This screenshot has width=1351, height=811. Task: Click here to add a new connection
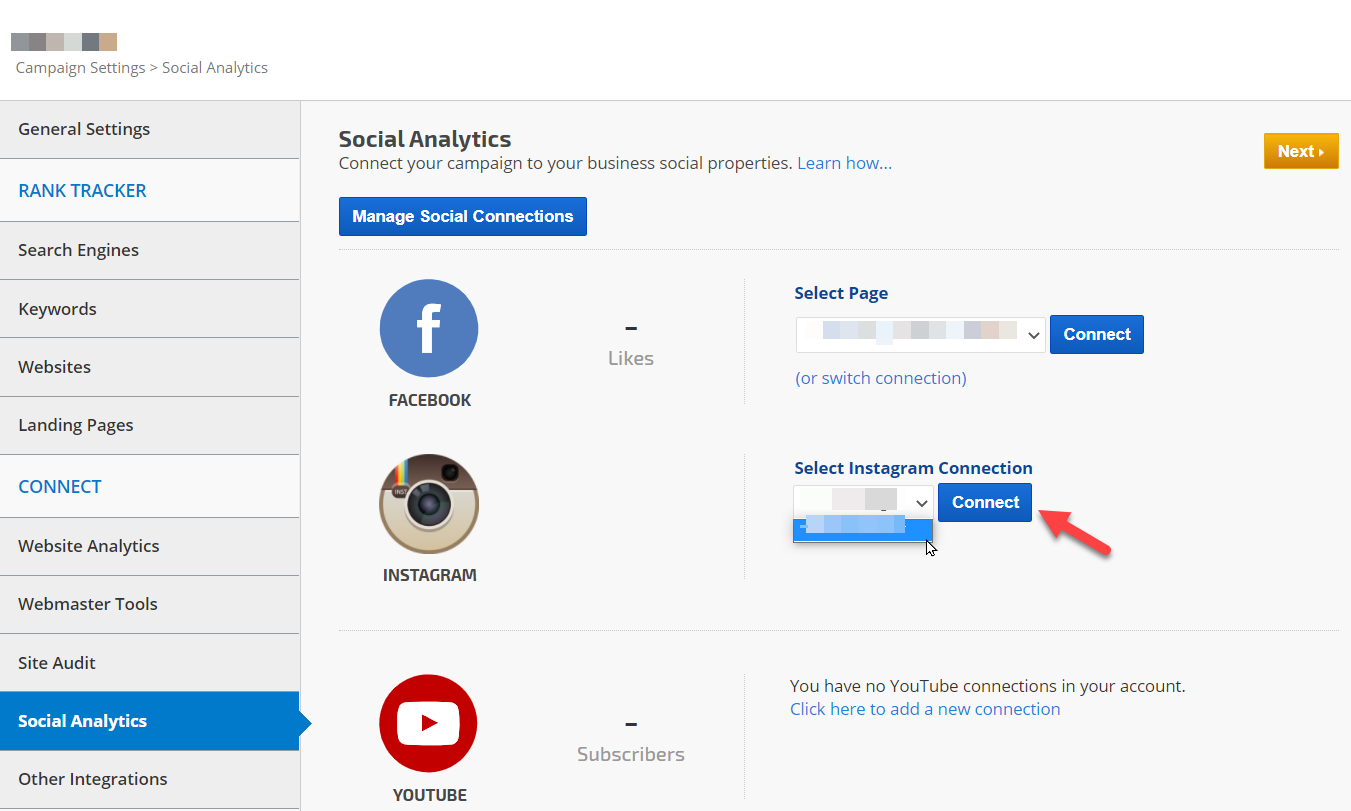[x=924, y=709]
